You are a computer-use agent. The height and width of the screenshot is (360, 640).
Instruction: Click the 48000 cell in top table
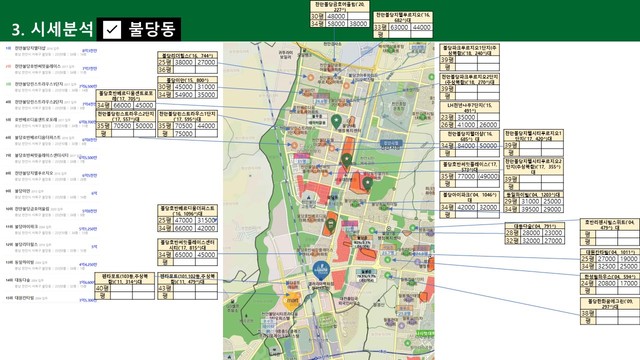coord(337,16)
